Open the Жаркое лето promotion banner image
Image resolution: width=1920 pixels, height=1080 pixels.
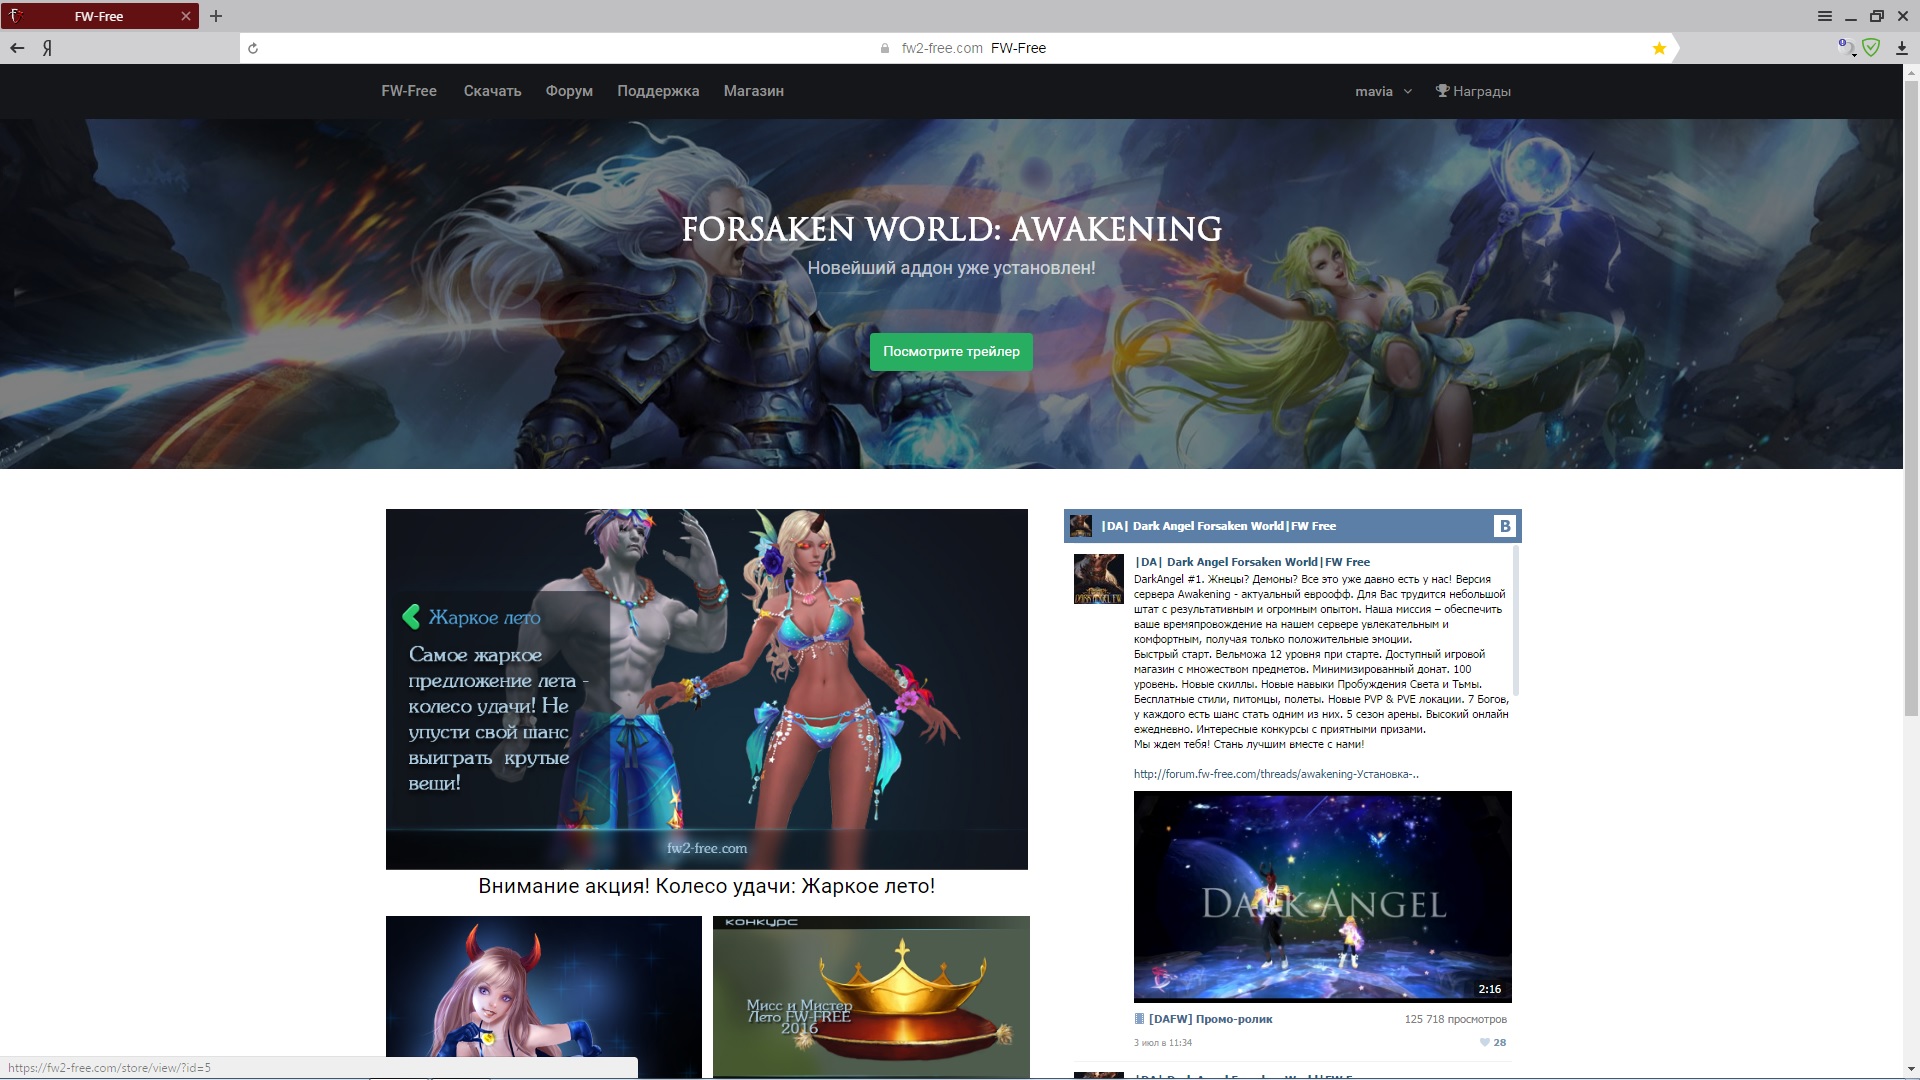click(706, 689)
